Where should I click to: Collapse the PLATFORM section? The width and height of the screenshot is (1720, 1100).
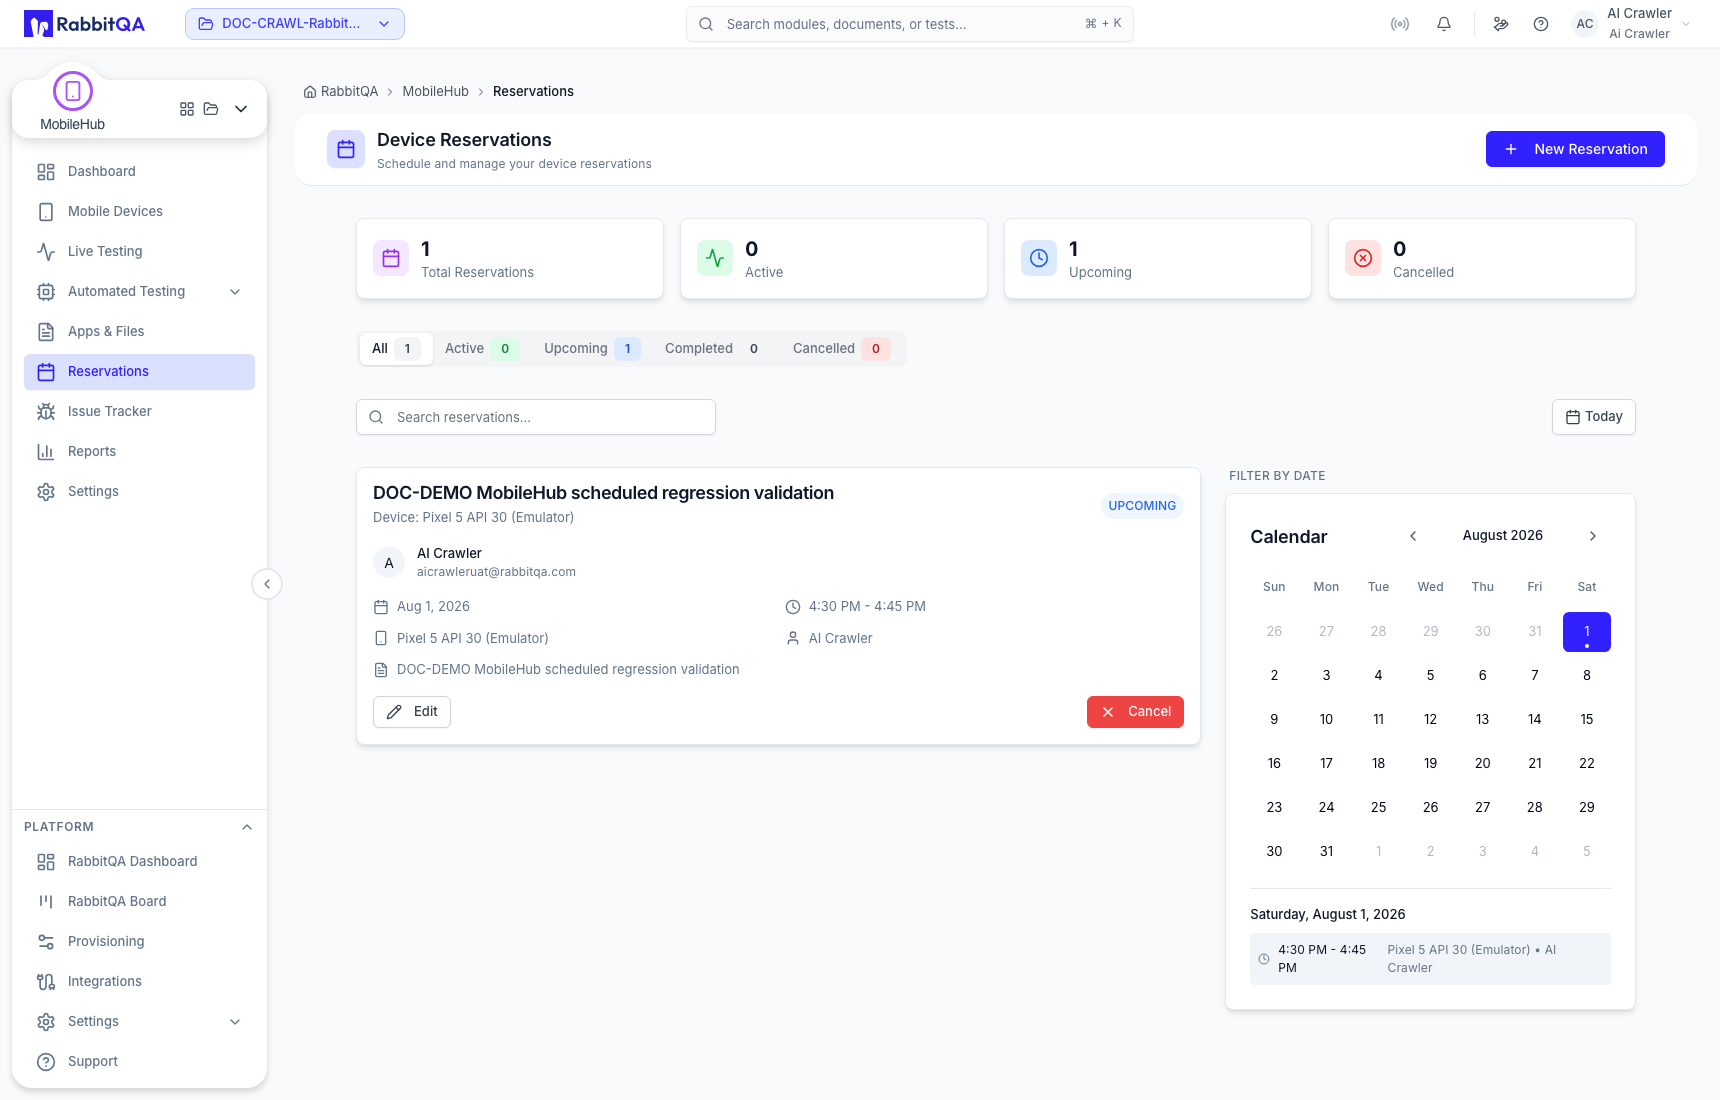(x=247, y=827)
